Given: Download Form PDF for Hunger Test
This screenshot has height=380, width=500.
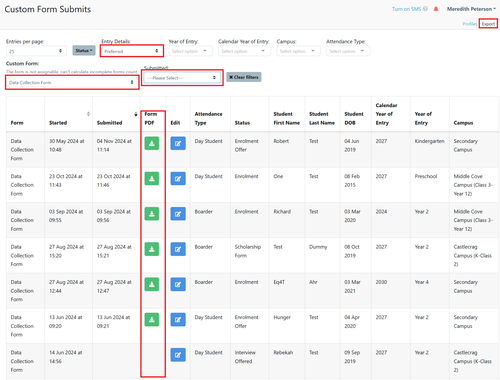Looking at the screenshot, I should tap(152, 319).
